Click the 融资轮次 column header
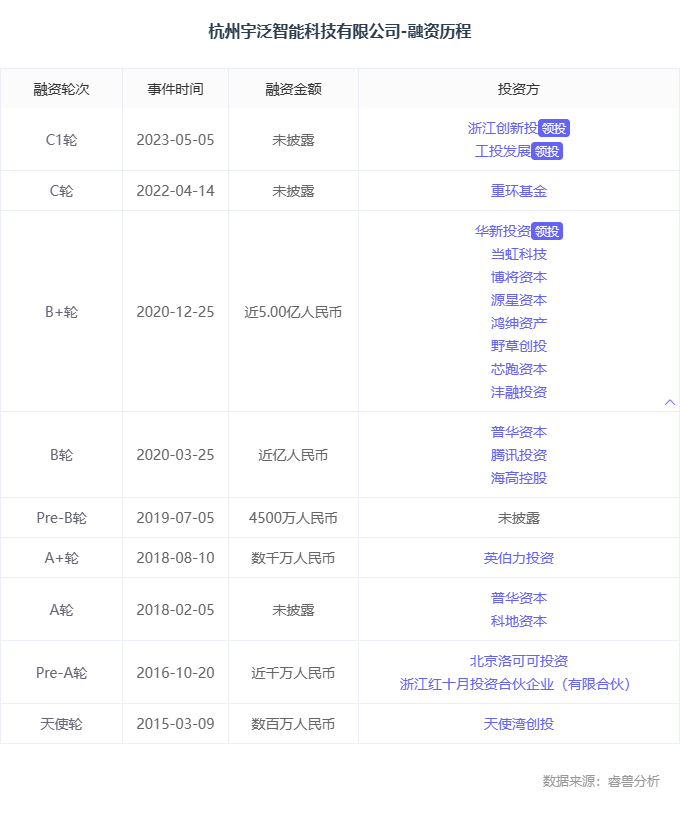Image resolution: width=680 pixels, height=817 pixels. [x=61, y=89]
